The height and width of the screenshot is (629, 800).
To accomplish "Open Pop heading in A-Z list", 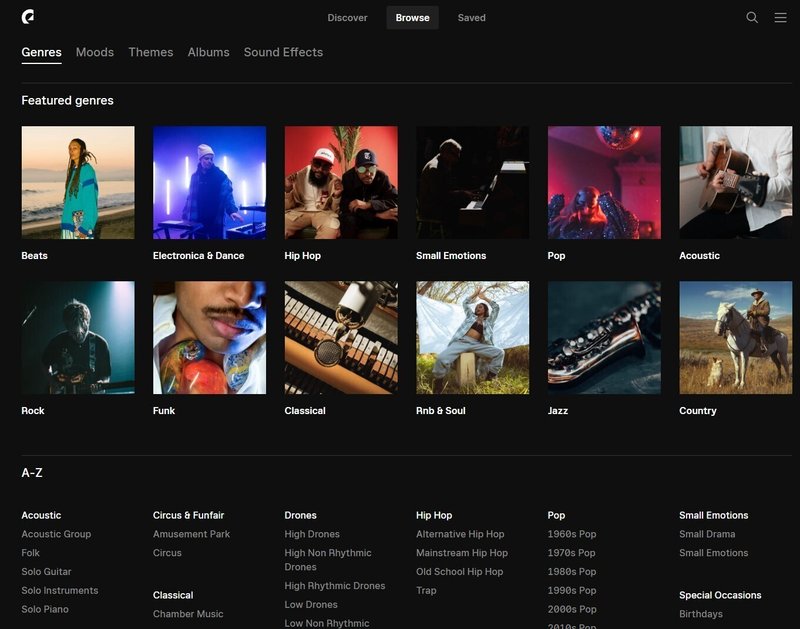I will coord(556,515).
